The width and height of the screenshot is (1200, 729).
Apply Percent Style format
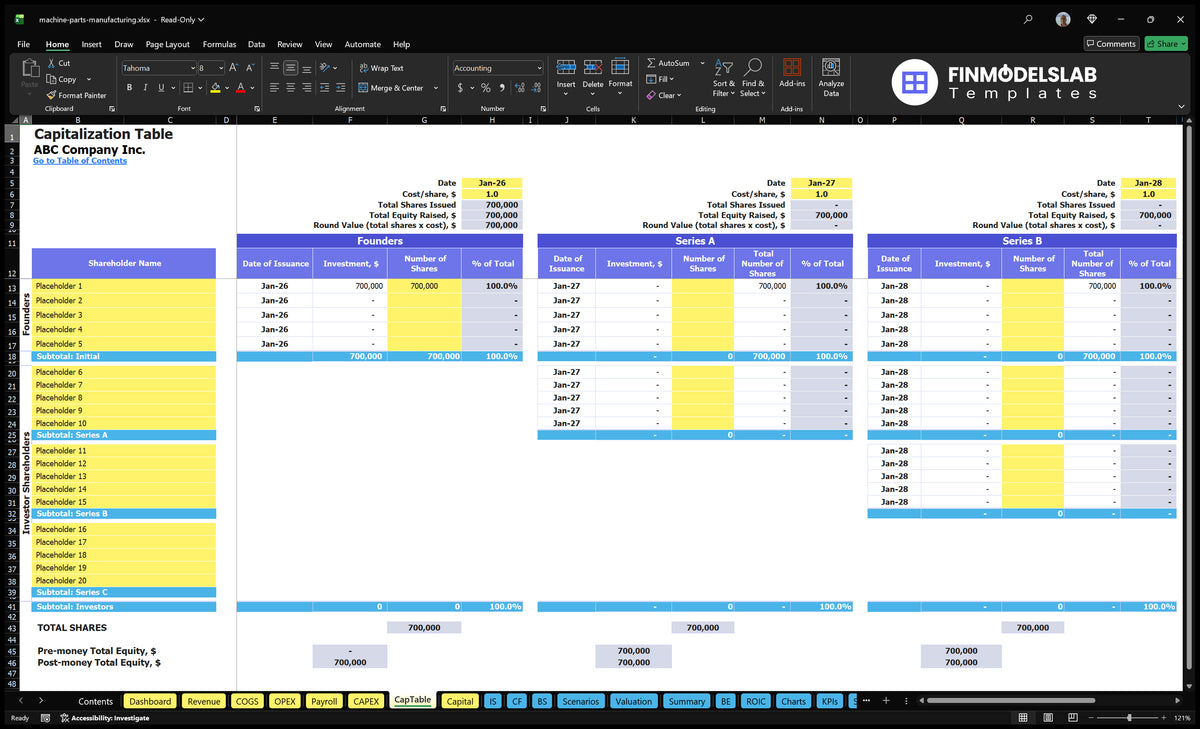(486, 88)
